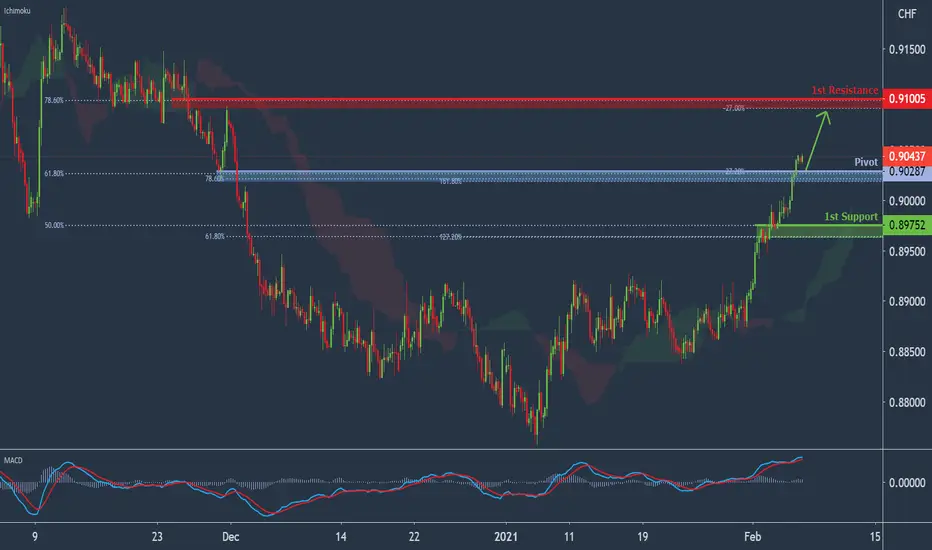Select the Pivot label

click(x=866, y=162)
